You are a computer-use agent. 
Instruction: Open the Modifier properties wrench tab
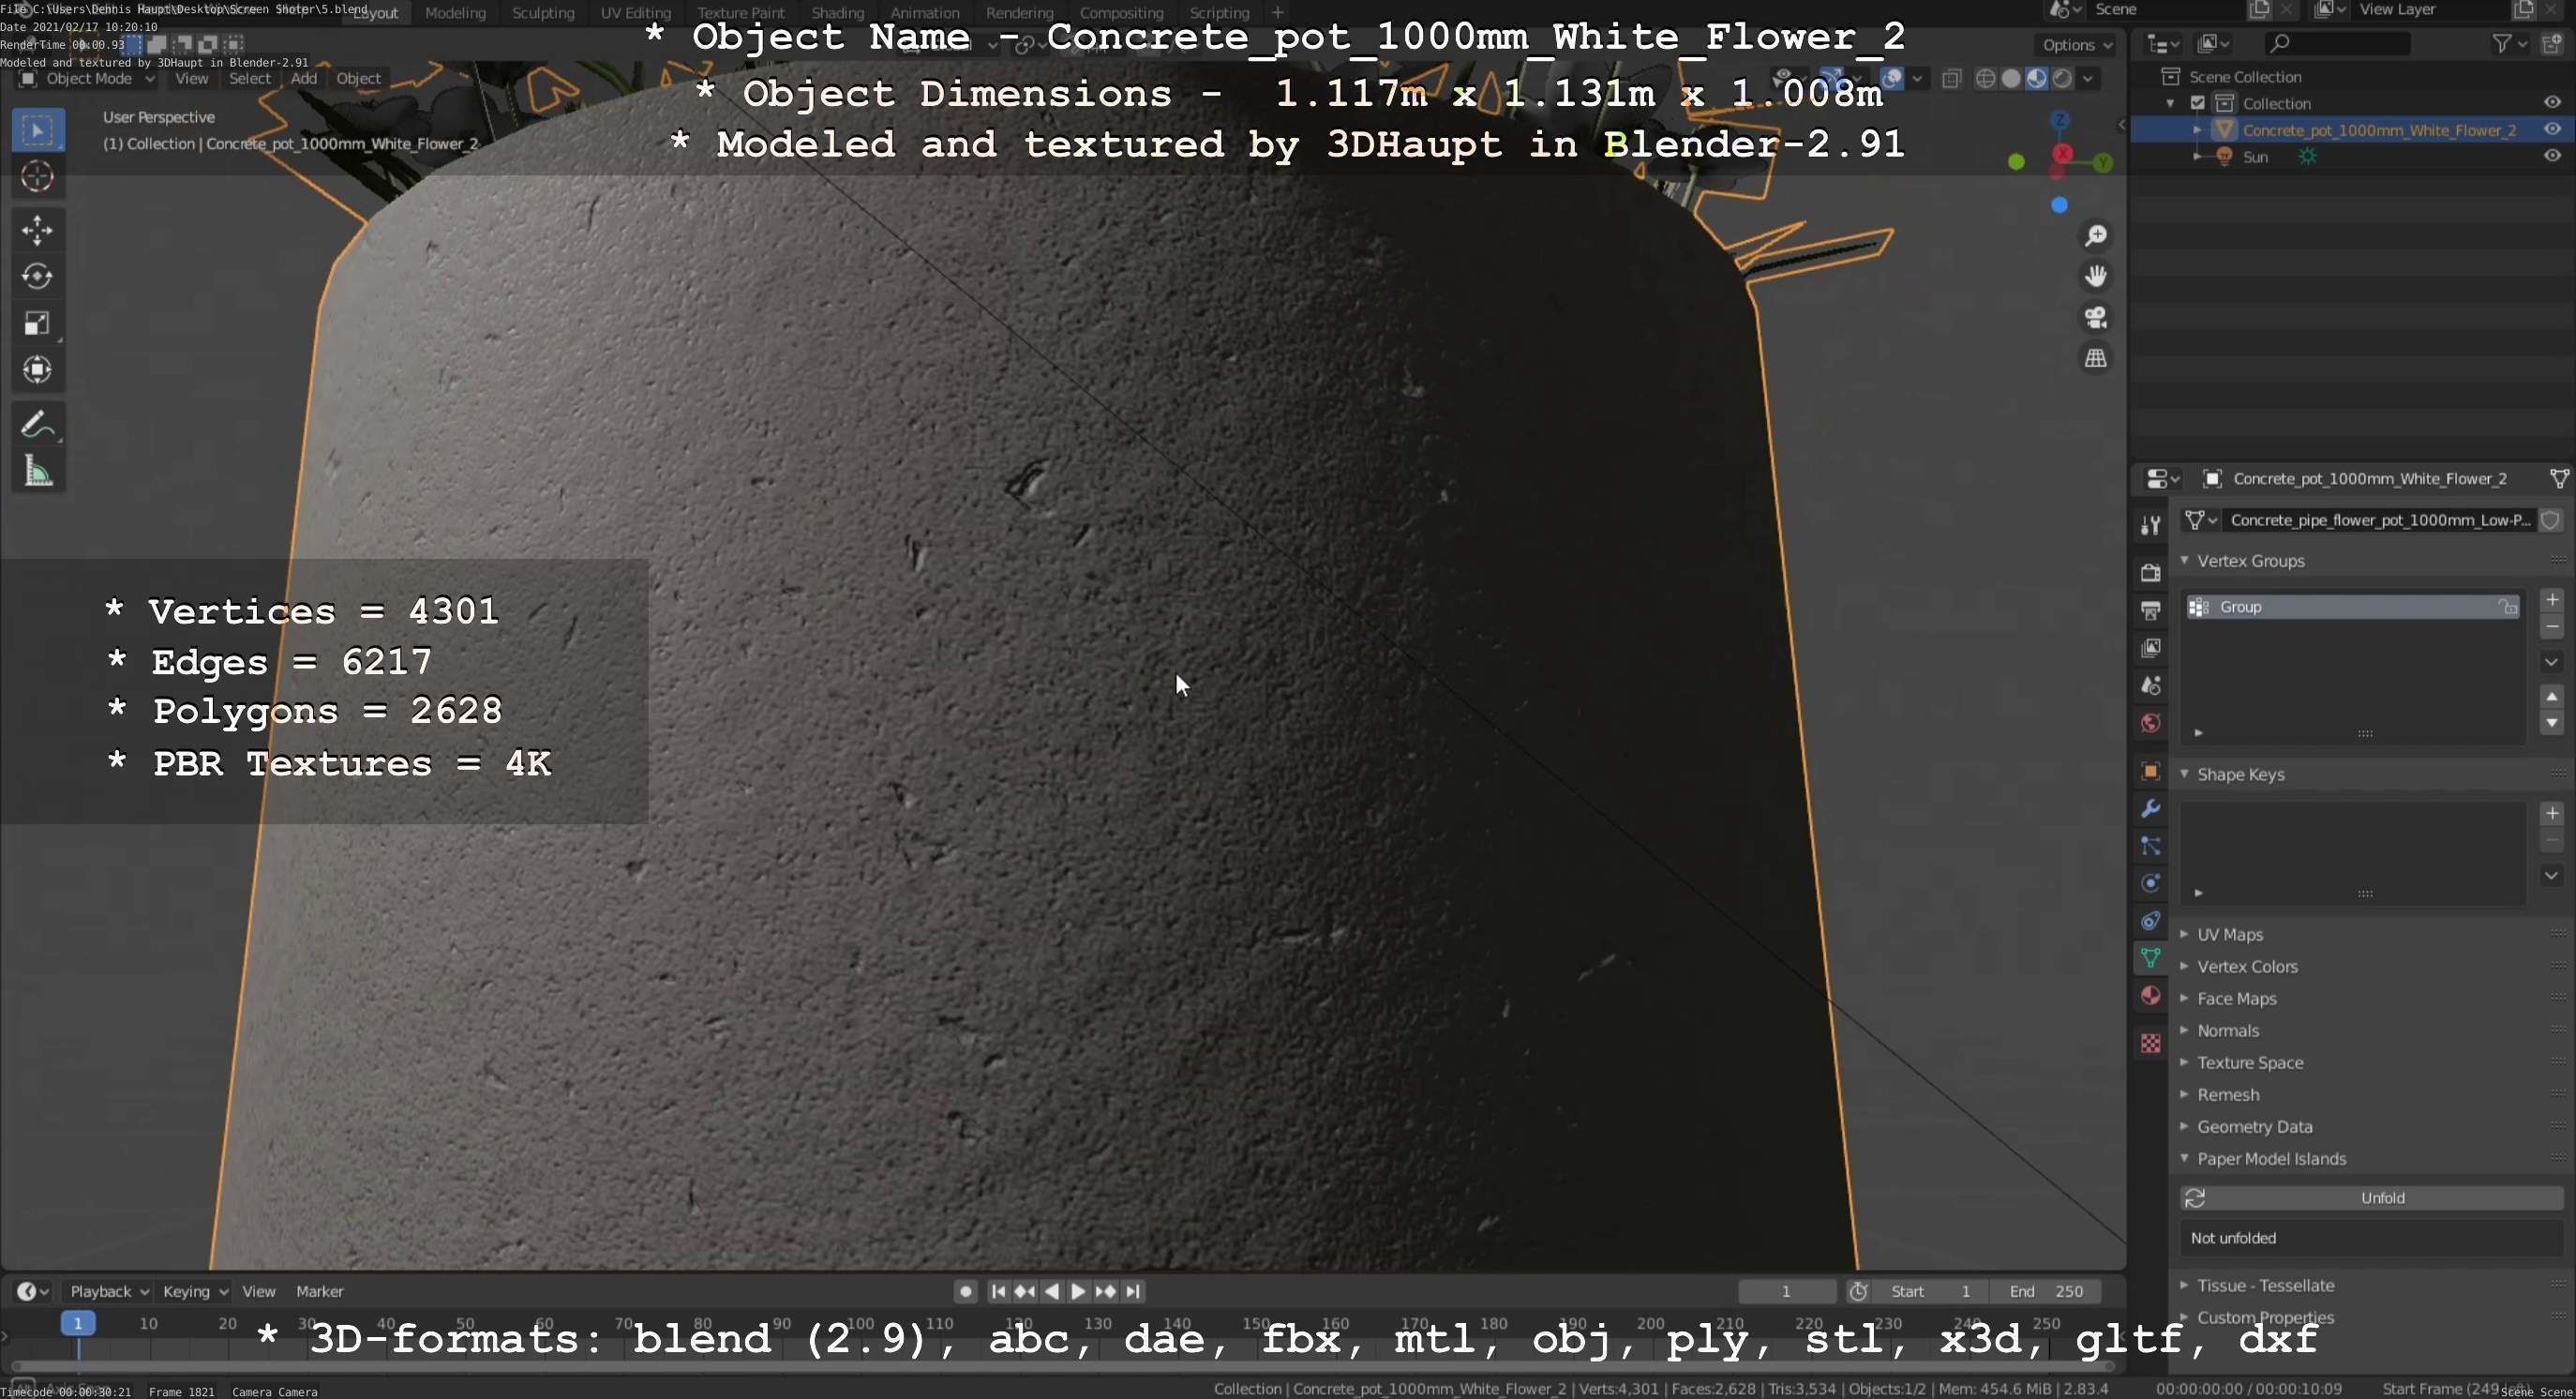point(2150,809)
